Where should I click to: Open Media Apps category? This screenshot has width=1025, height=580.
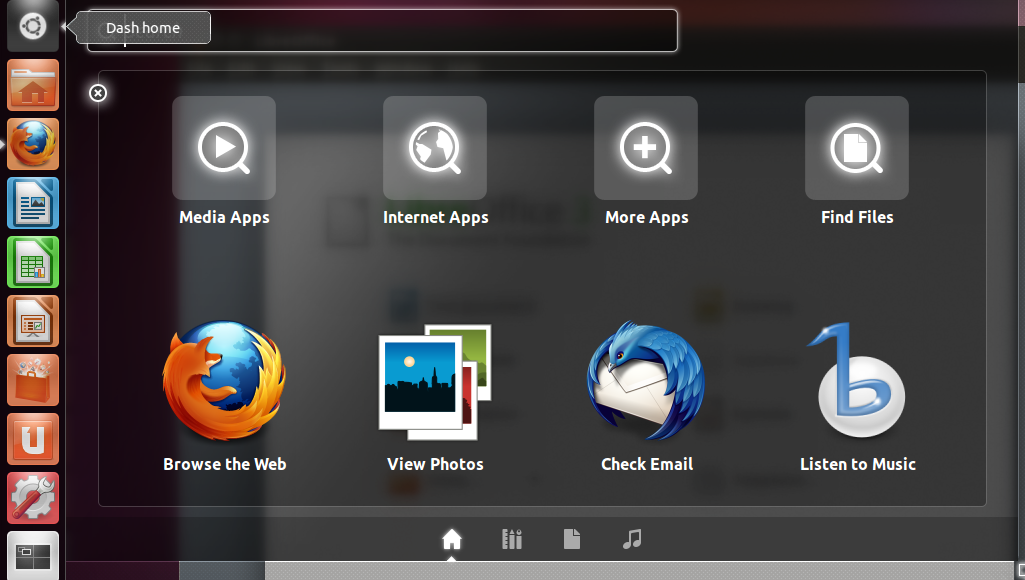click(x=224, y=149)
